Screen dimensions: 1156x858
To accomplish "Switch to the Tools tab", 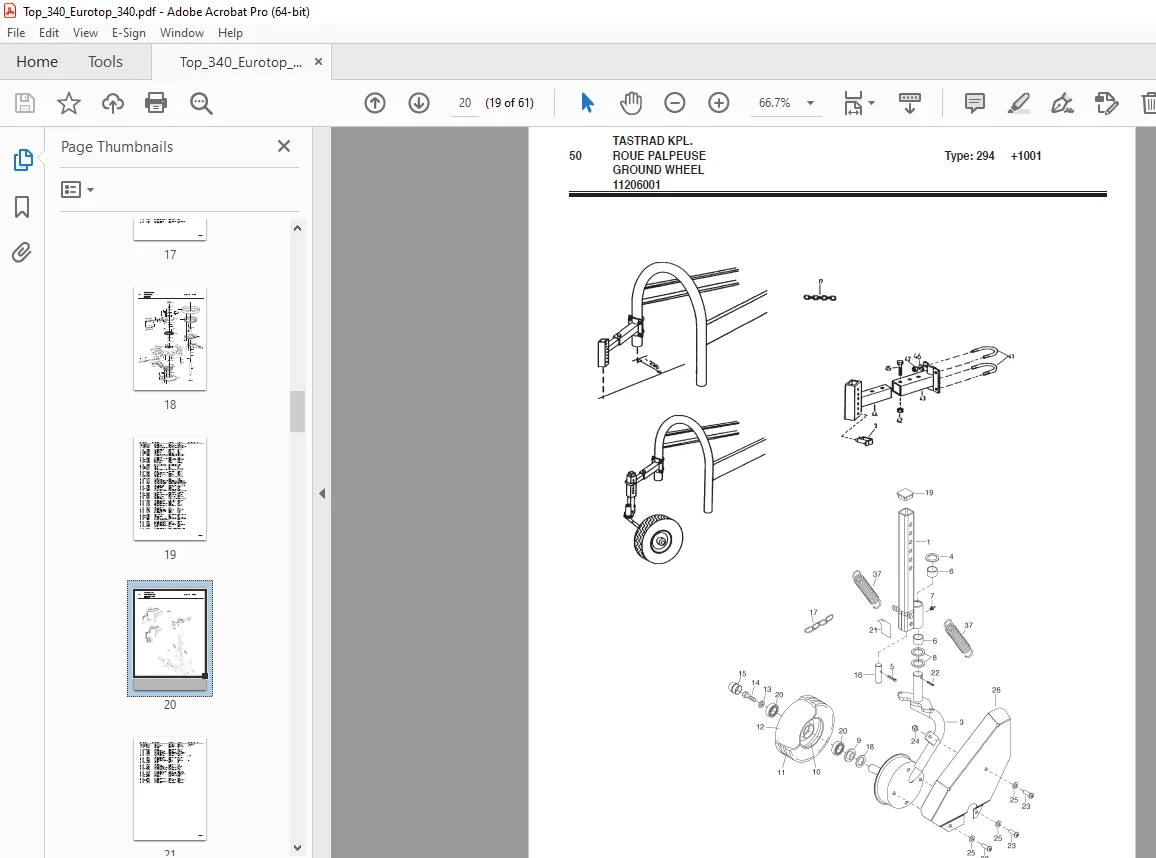I will pyautogui.click(x=105, y=62).
